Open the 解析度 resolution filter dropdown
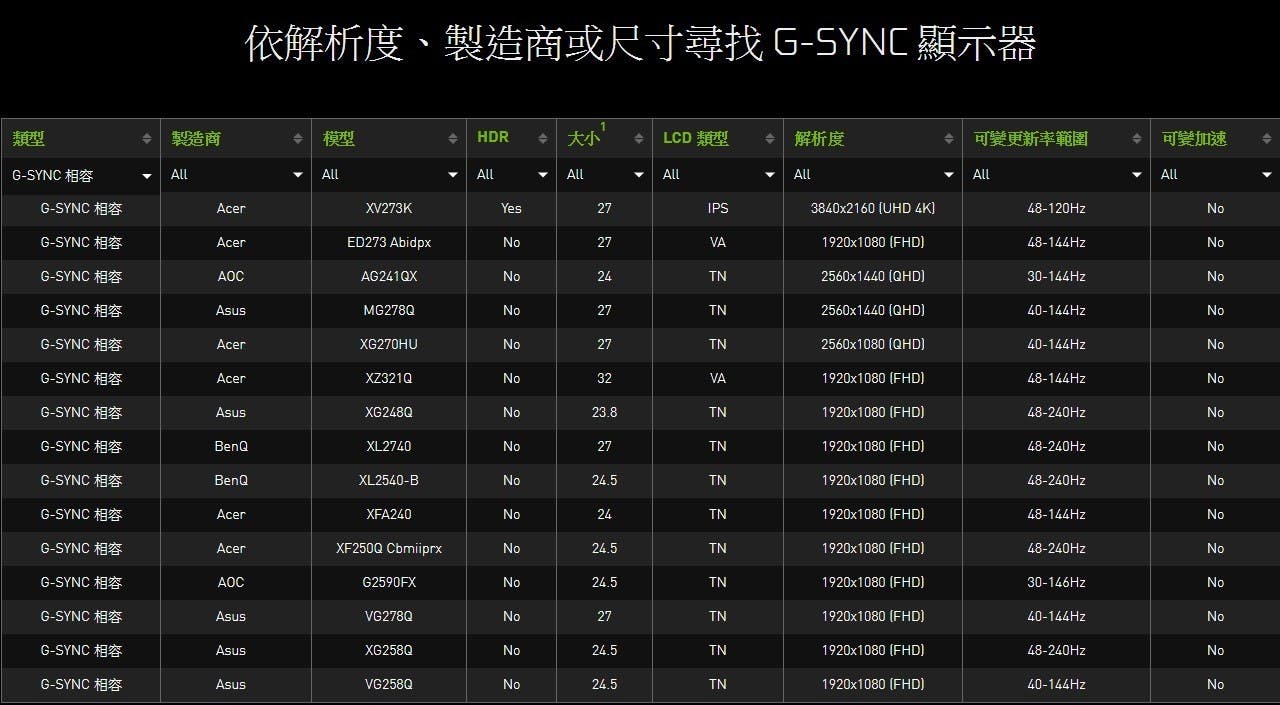The height and width of the screenshot is (705, 1280). click(872, 175)
